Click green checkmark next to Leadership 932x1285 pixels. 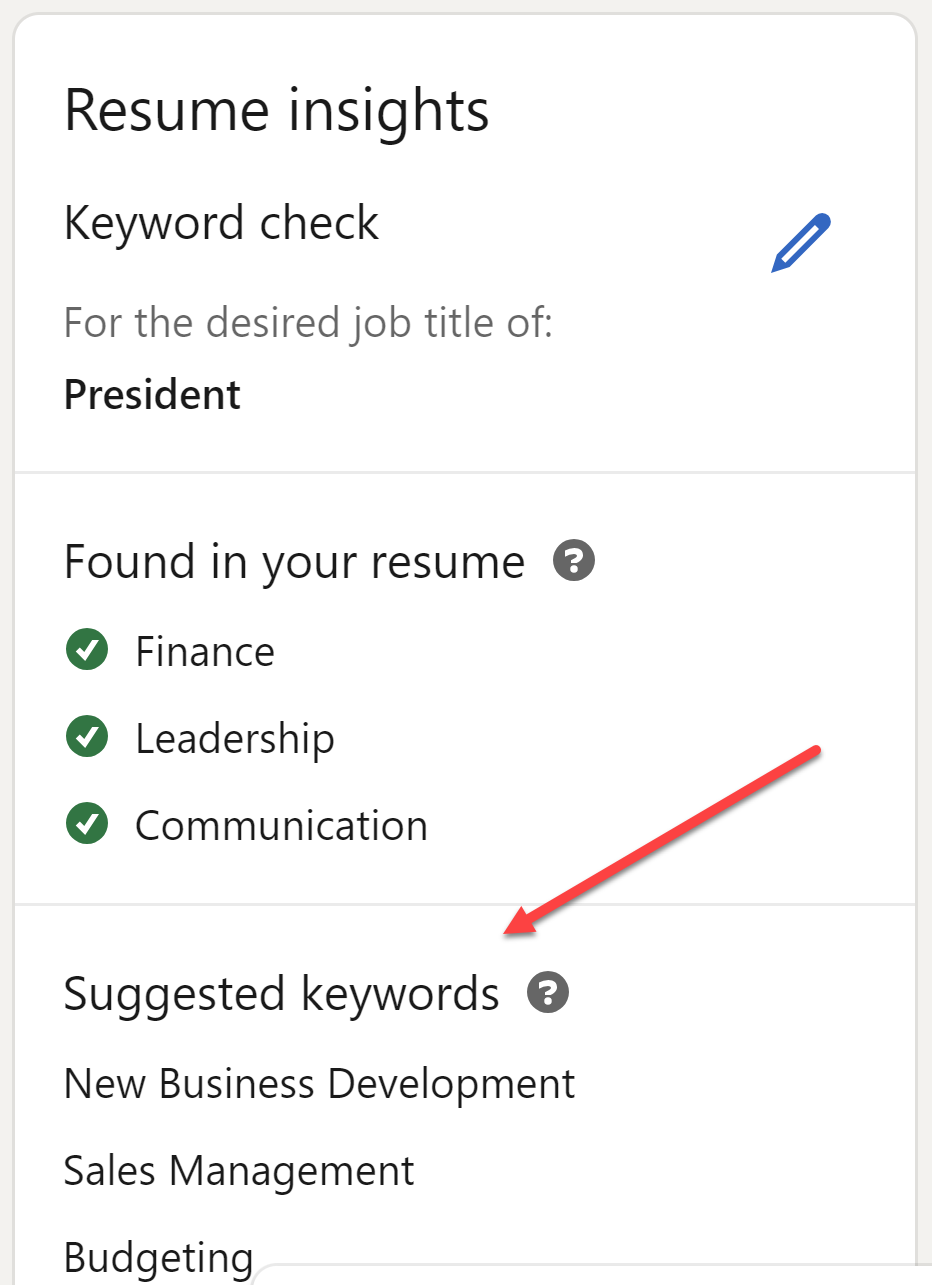87,738
